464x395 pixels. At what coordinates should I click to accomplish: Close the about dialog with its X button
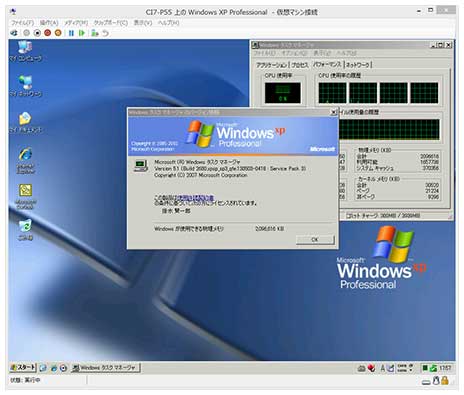333,113
